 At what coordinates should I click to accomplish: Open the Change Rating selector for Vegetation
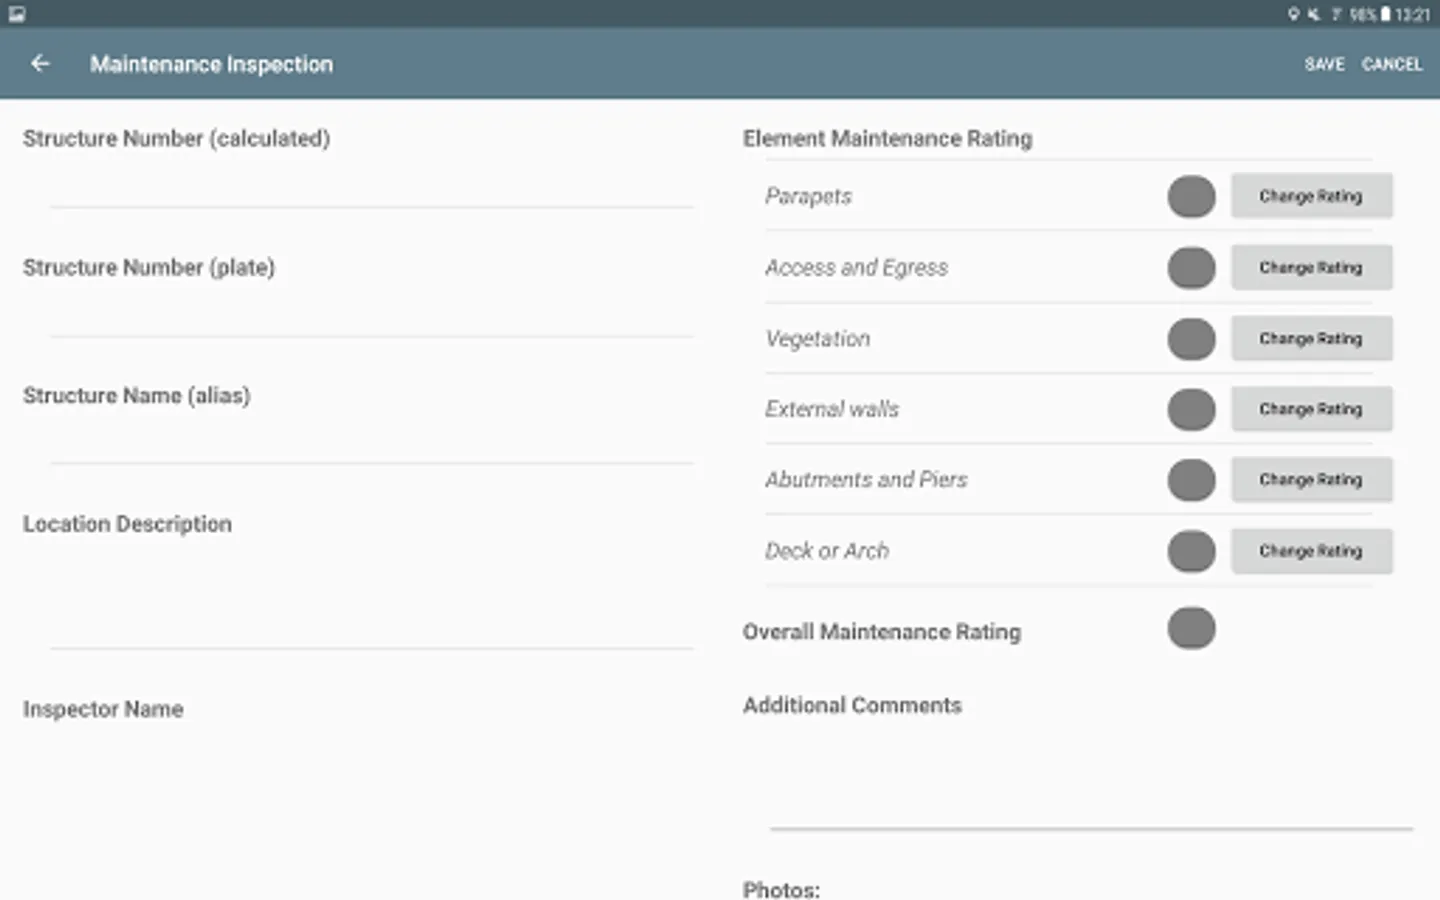click(1311, 338)
